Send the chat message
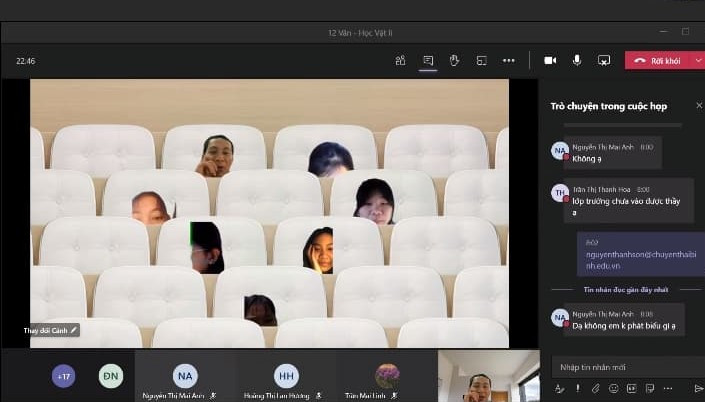 (x=698, y=388)
